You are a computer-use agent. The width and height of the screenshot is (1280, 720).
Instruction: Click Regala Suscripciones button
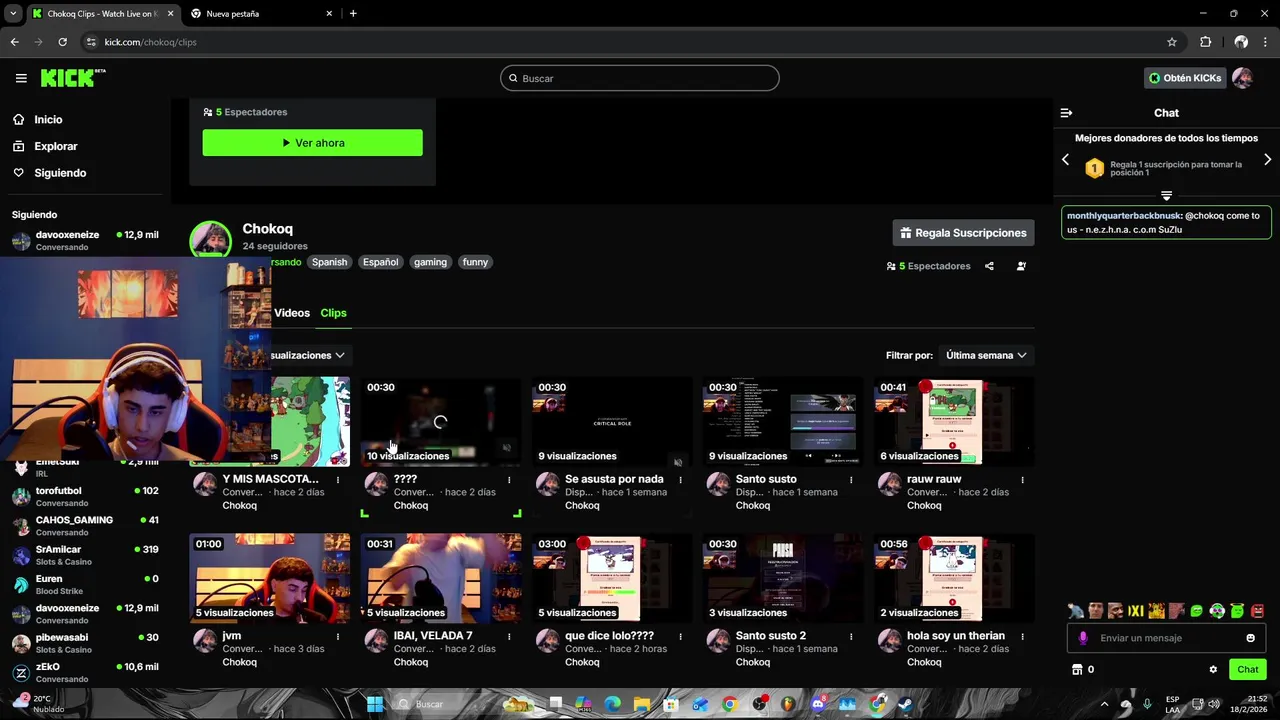pos(963,233)
